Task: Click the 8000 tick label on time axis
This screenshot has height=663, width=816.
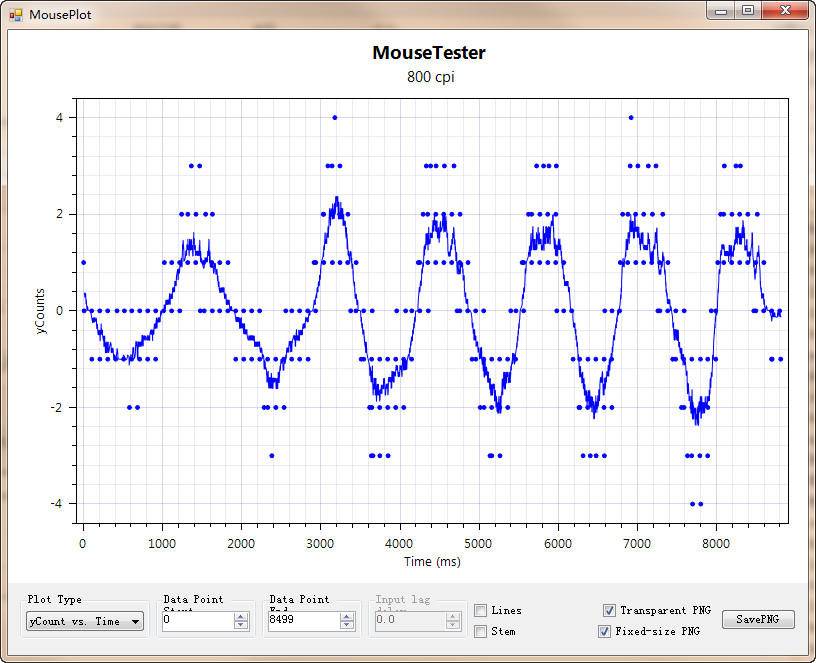Action: 716,544
